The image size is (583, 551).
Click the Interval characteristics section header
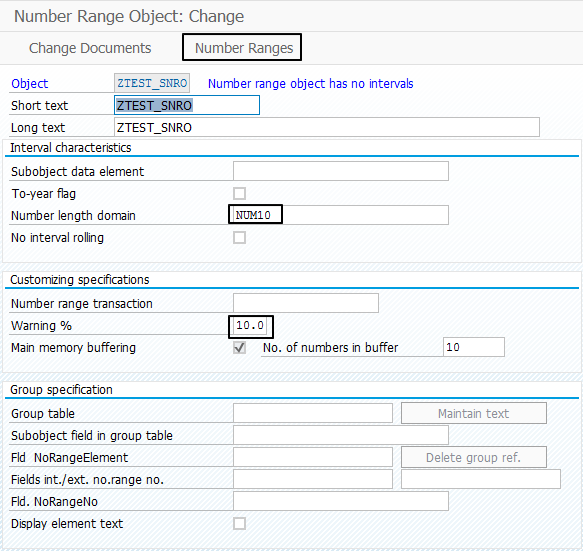71,148
